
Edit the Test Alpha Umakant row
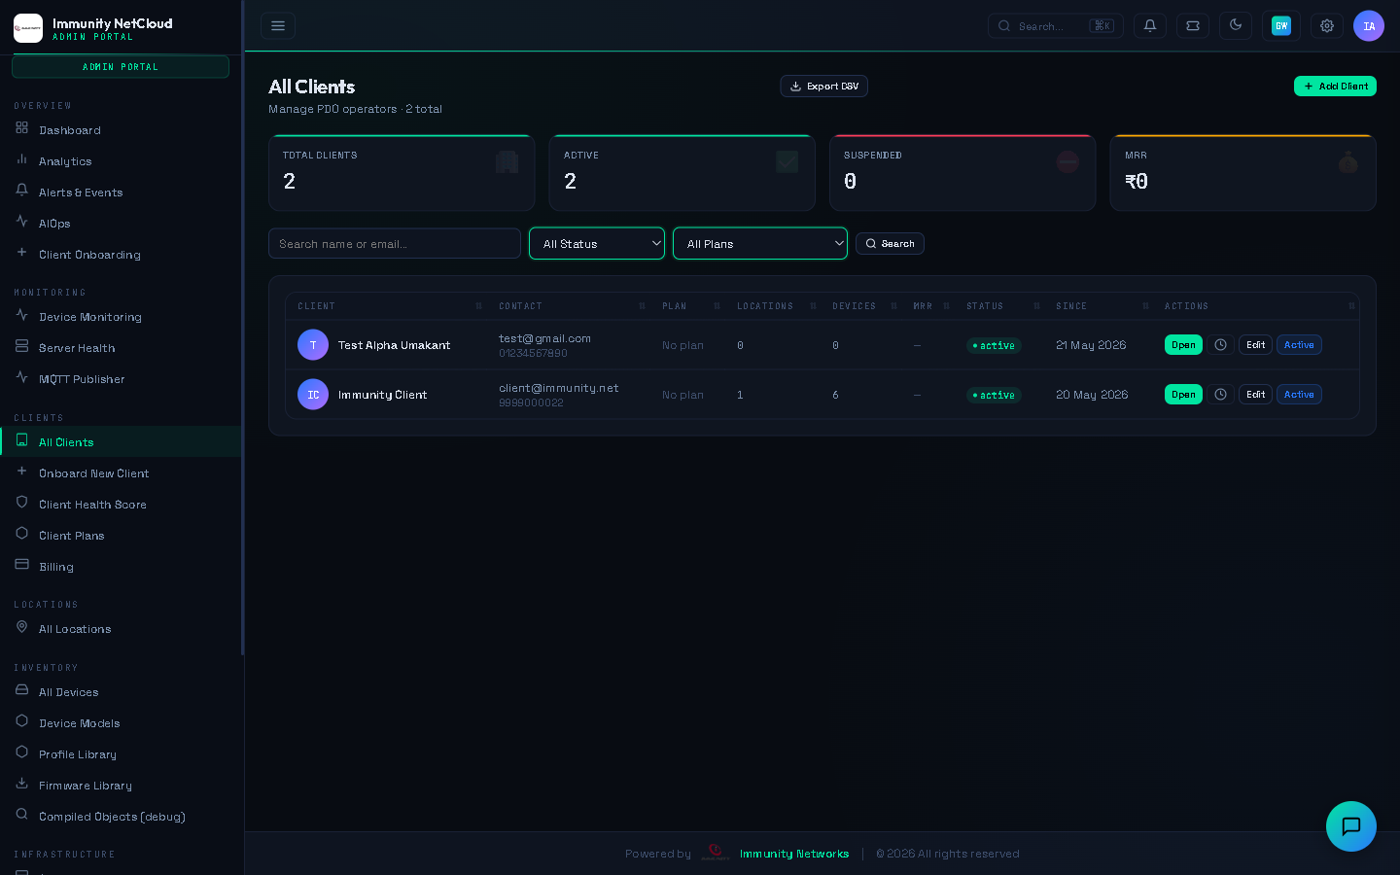1255,345
